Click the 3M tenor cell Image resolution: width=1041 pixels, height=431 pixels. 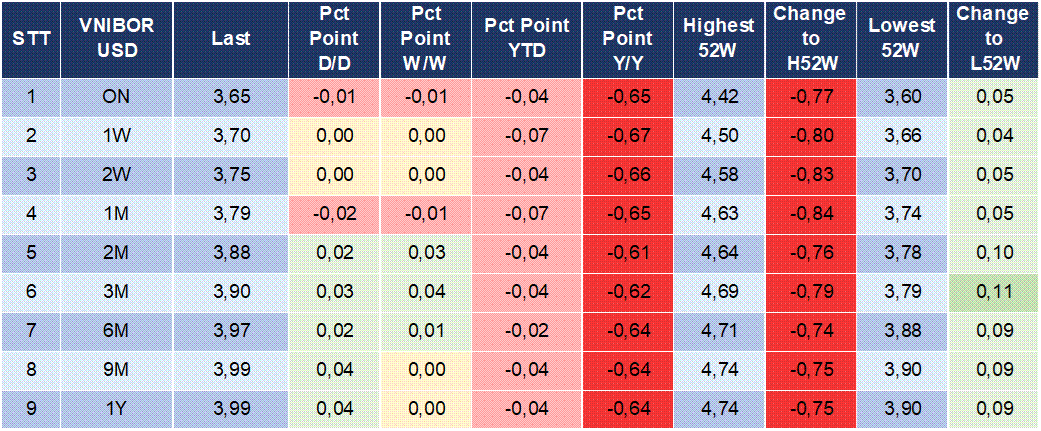tap(117, 292)
